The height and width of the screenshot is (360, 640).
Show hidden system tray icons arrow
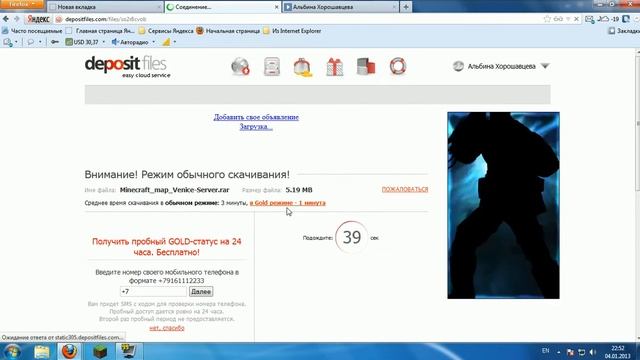point(559,352)
